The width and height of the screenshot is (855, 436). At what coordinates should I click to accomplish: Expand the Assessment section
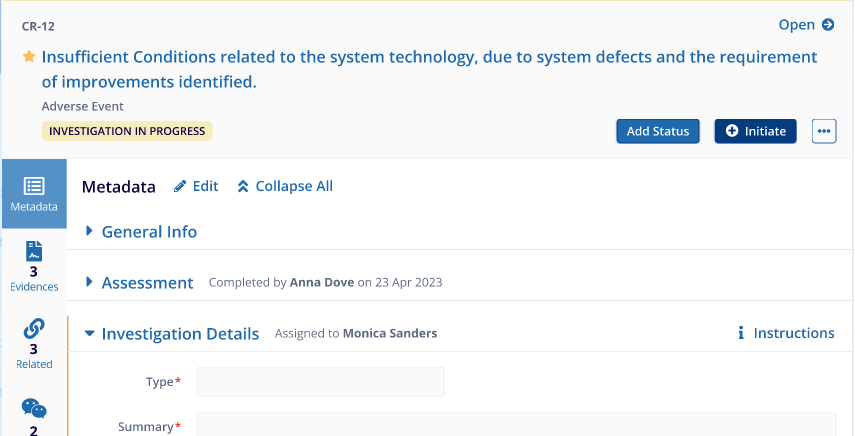tap(90, 282)
